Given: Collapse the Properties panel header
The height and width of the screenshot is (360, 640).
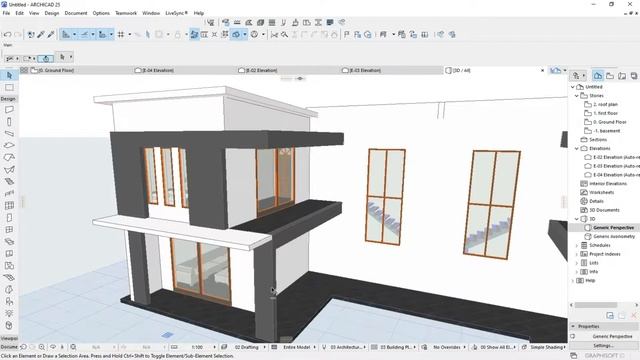Looking at the screenshot, I should [x=573, y=327].
